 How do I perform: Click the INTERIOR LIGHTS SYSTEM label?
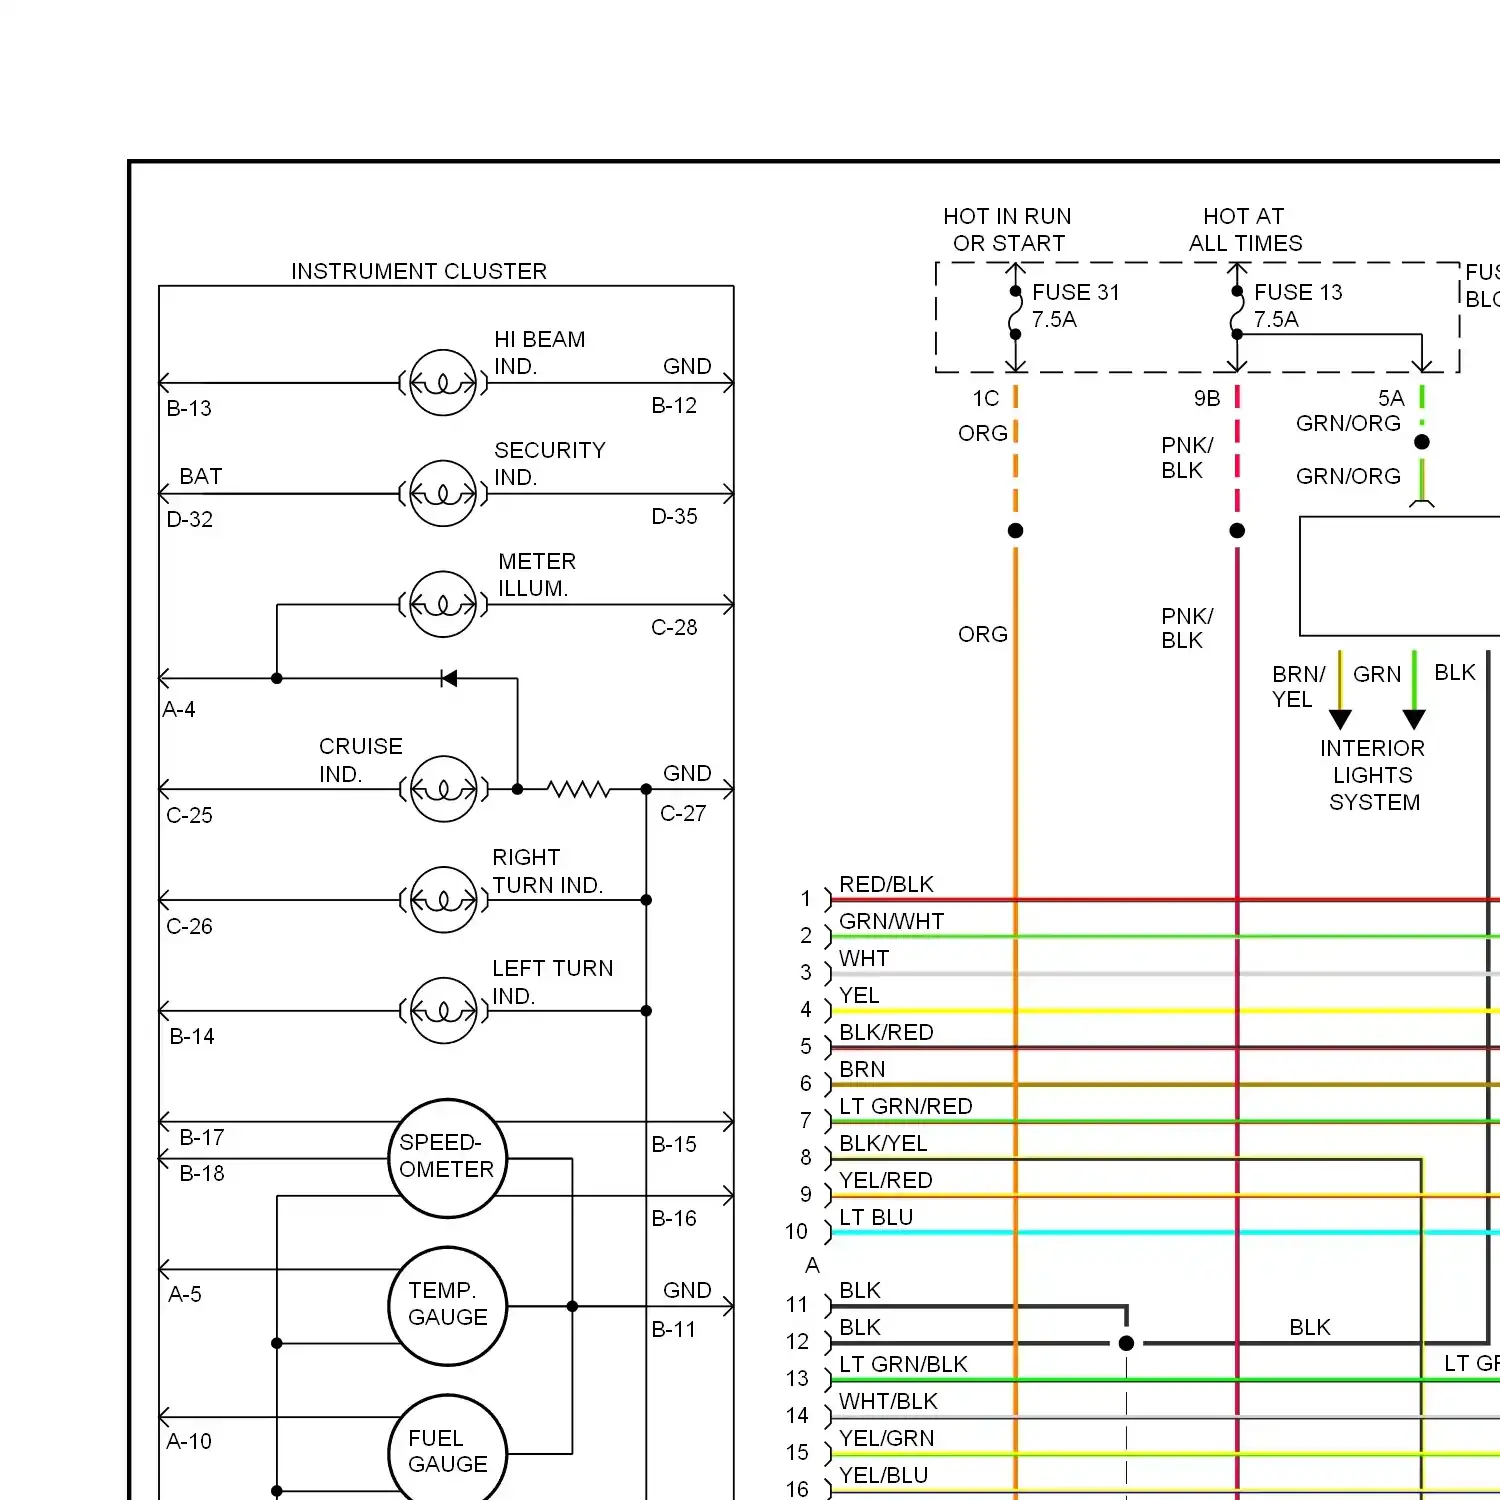(x=1373, y=775)
